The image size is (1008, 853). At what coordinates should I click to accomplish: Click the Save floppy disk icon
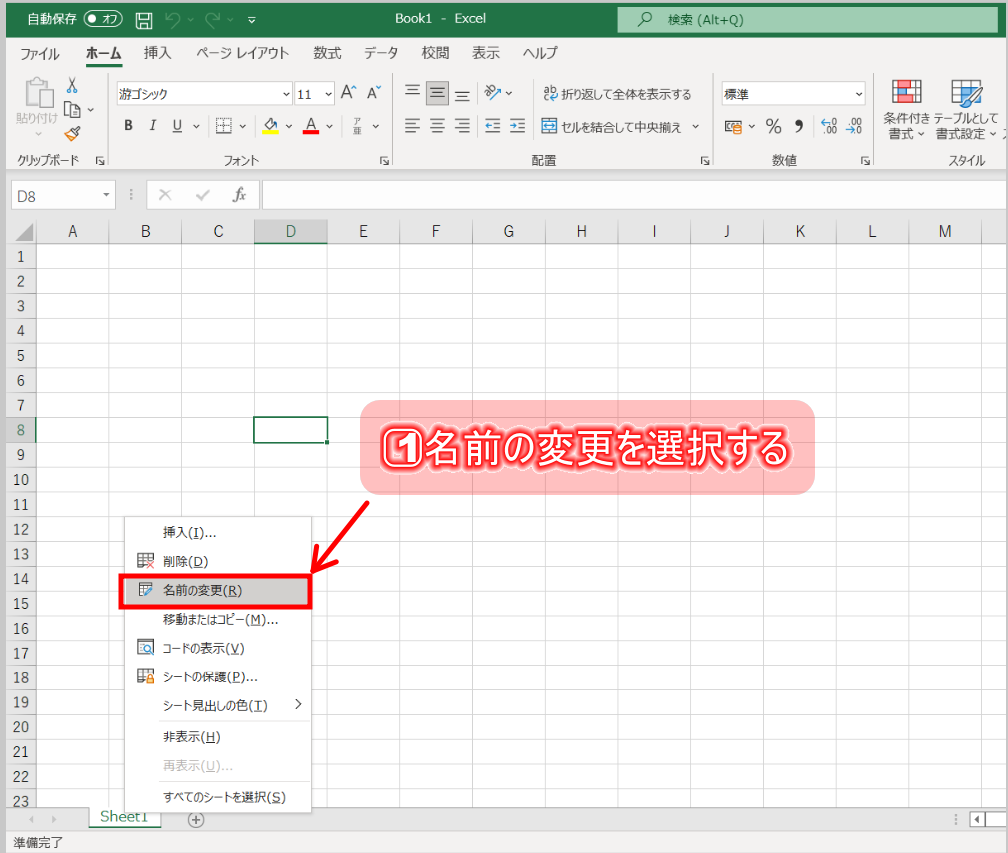click(x=144, y=20)
